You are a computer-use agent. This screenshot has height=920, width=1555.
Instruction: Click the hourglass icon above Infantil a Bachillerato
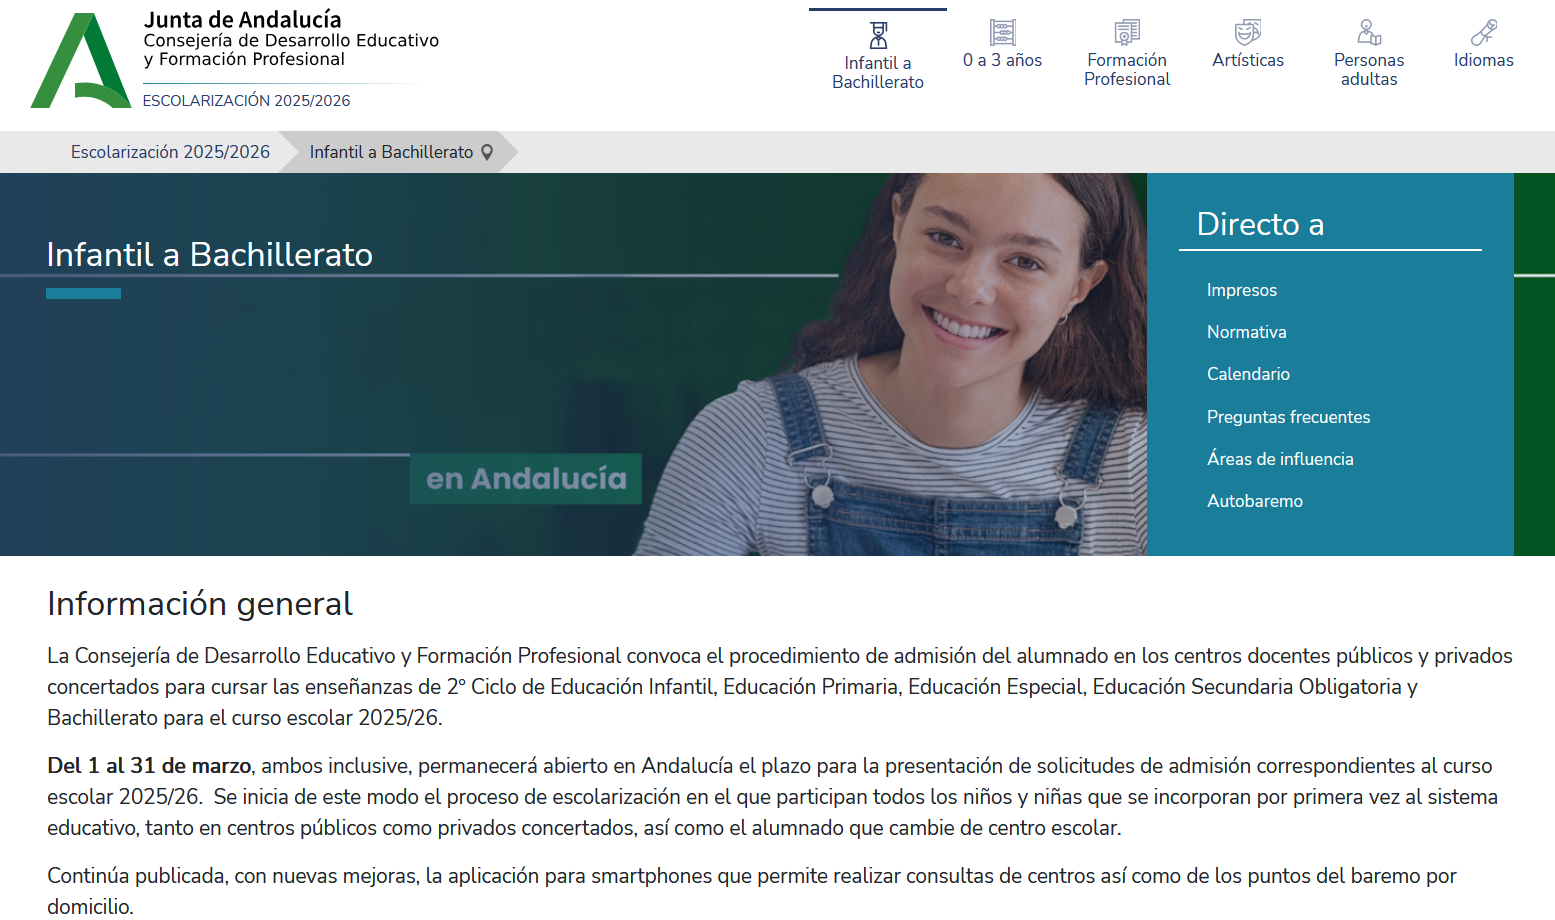pyautogui.click(x=878, y=35)
